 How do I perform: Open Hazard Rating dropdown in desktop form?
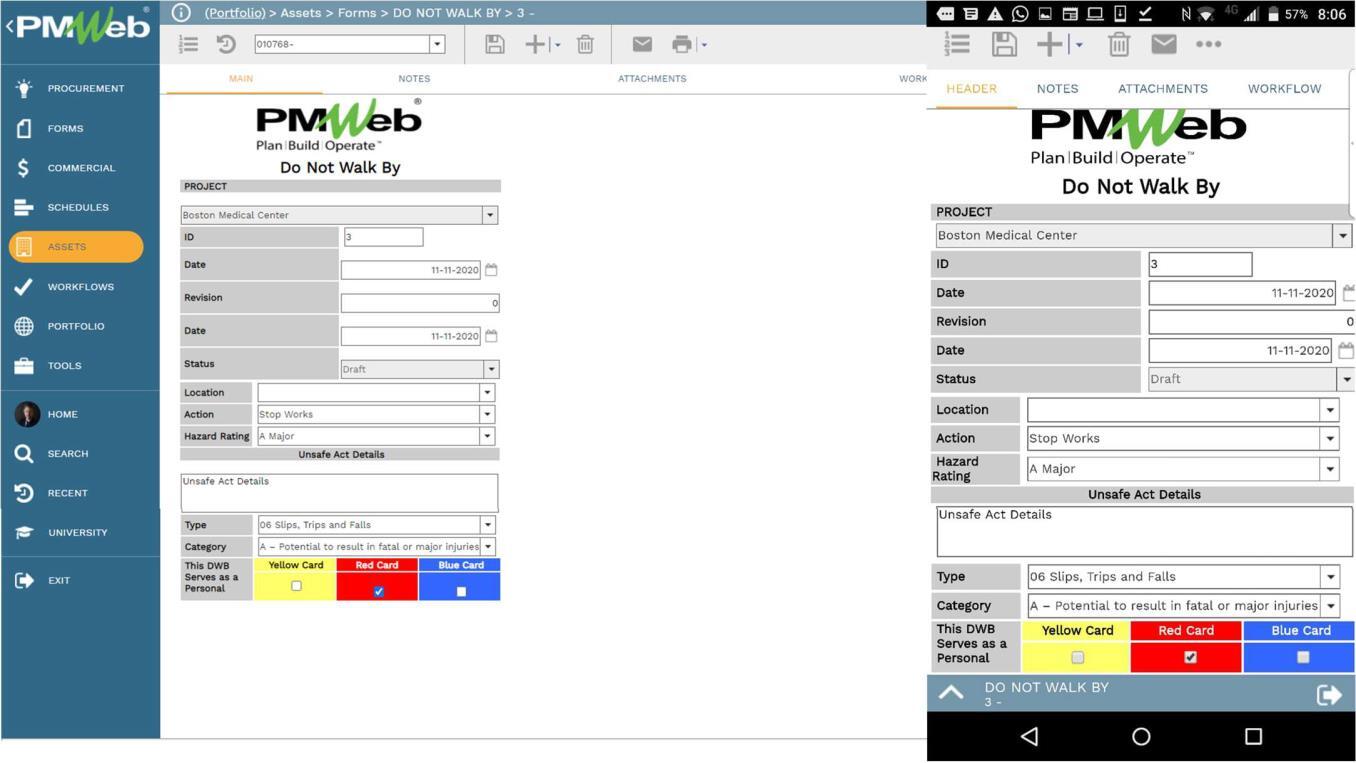[x=487, y=436]
